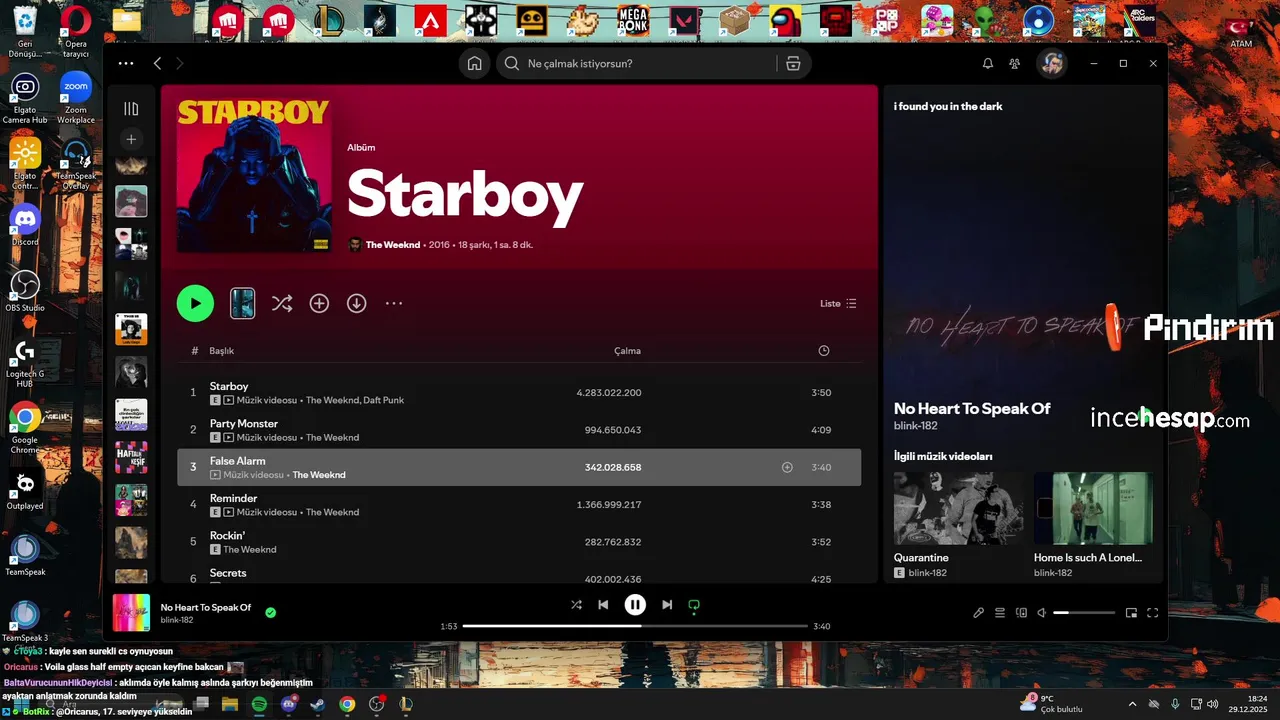Click Google Chrome icon in the taskbar
This screenshot has width=1280, height=720.
347,704
